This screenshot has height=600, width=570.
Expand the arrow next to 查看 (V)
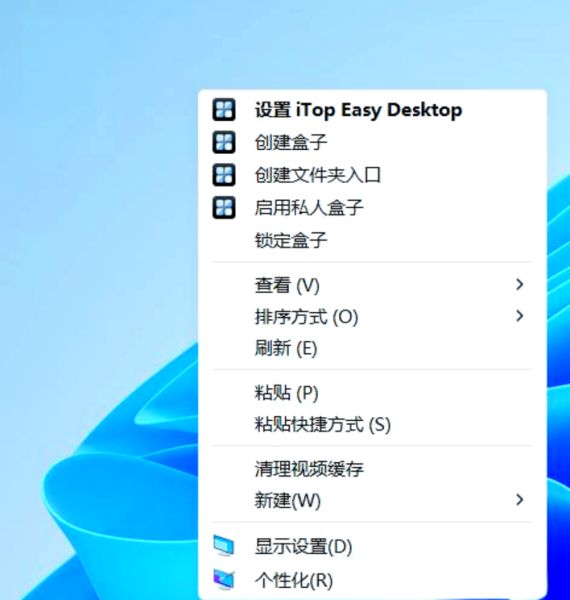pyautogui.click(x=519, y=284)
